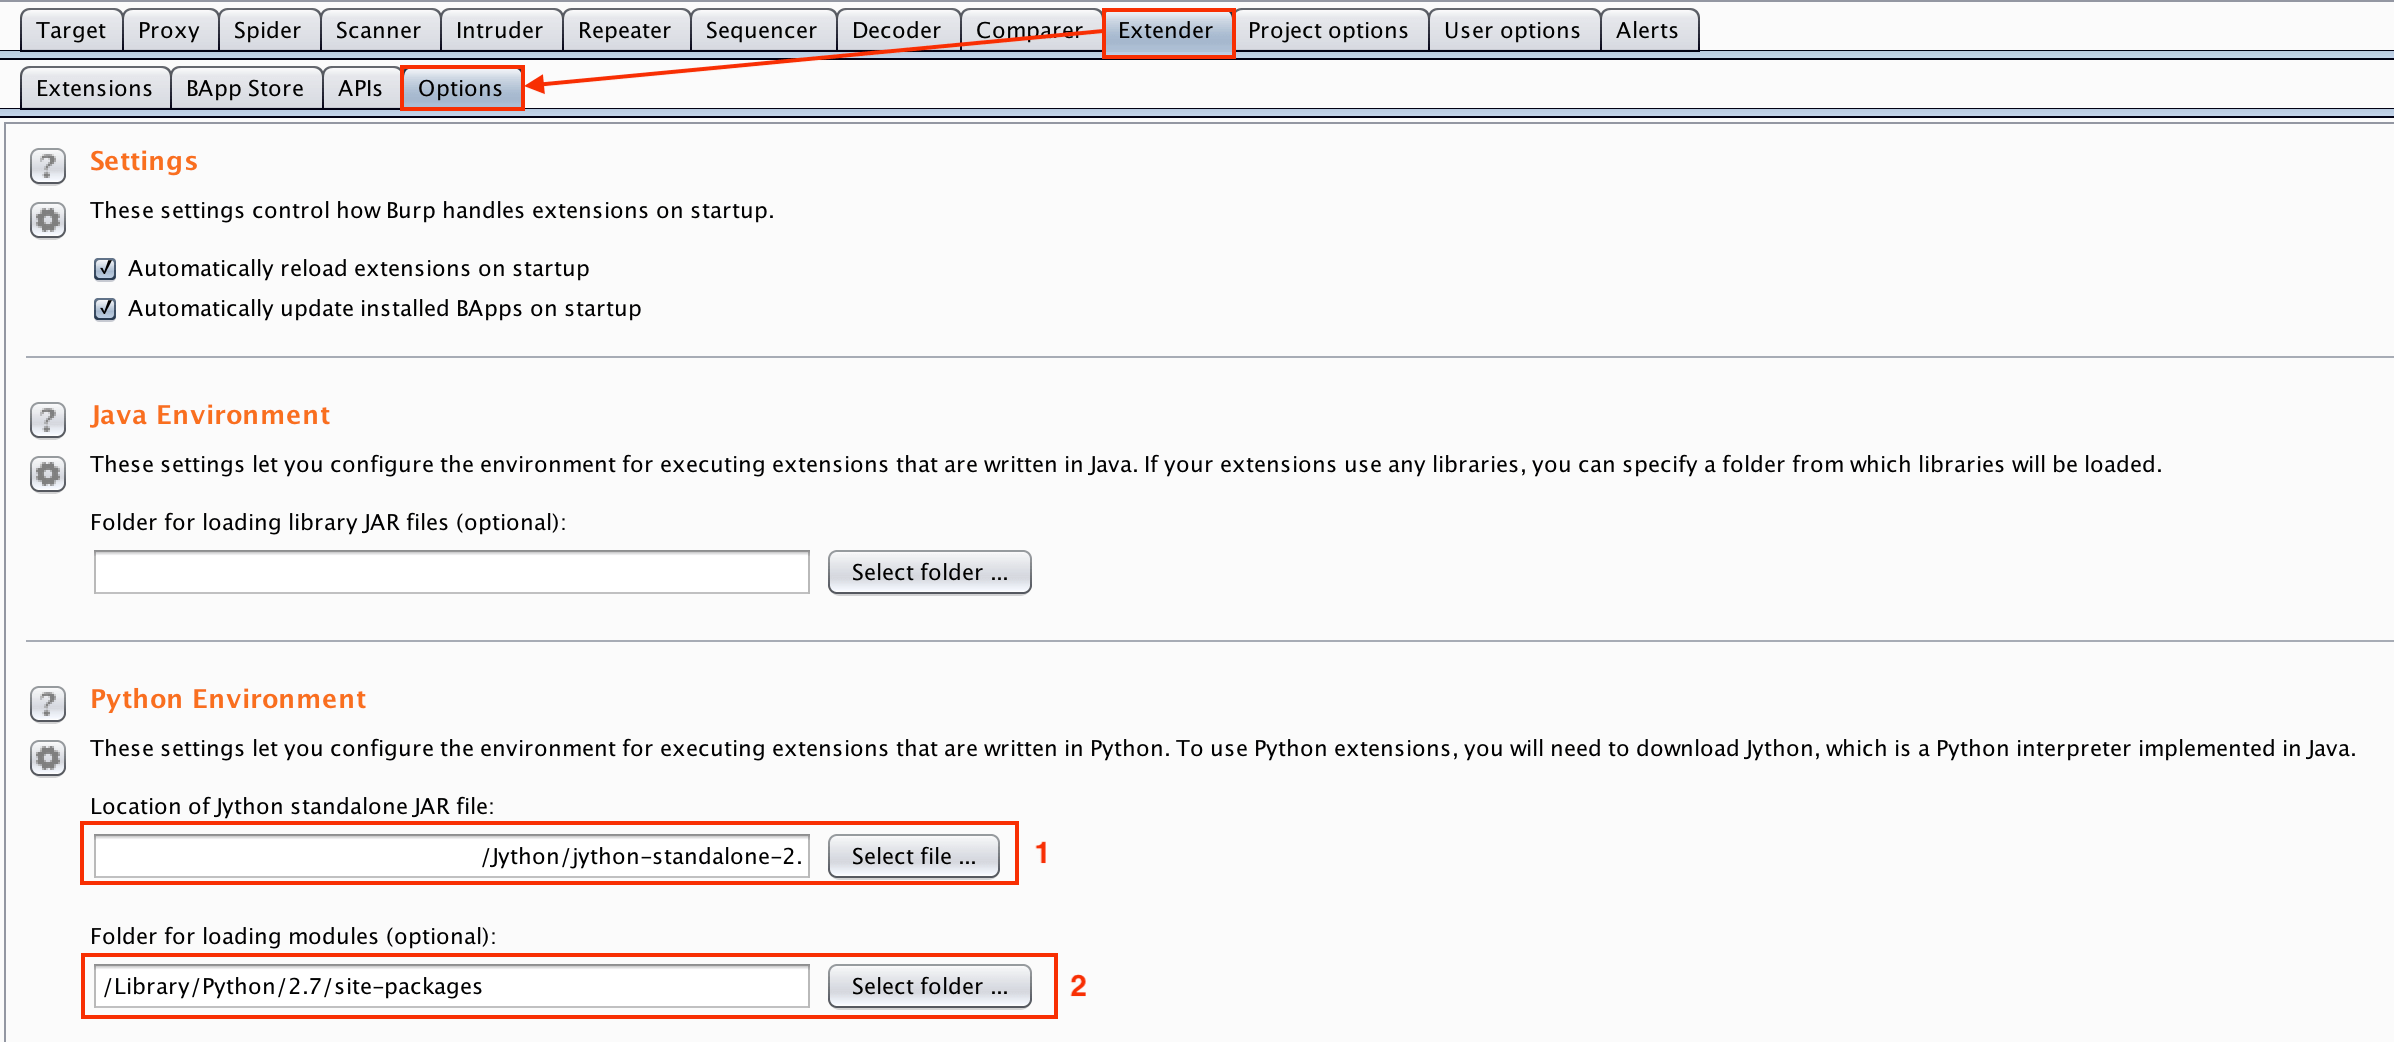Switch to Project options tab
The width and height of the screenshot is (2394, 1042).
(x=1328, y=30)
